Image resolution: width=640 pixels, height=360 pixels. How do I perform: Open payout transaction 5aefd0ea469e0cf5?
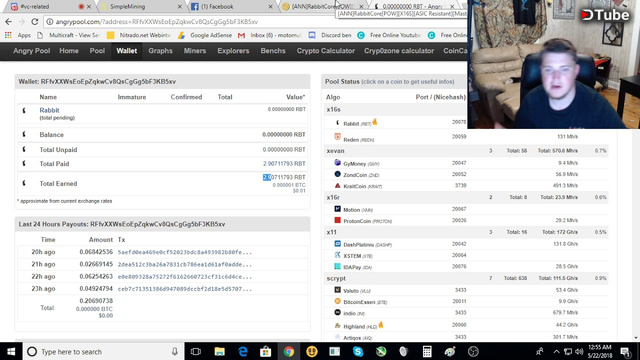(x=184, y=252)
